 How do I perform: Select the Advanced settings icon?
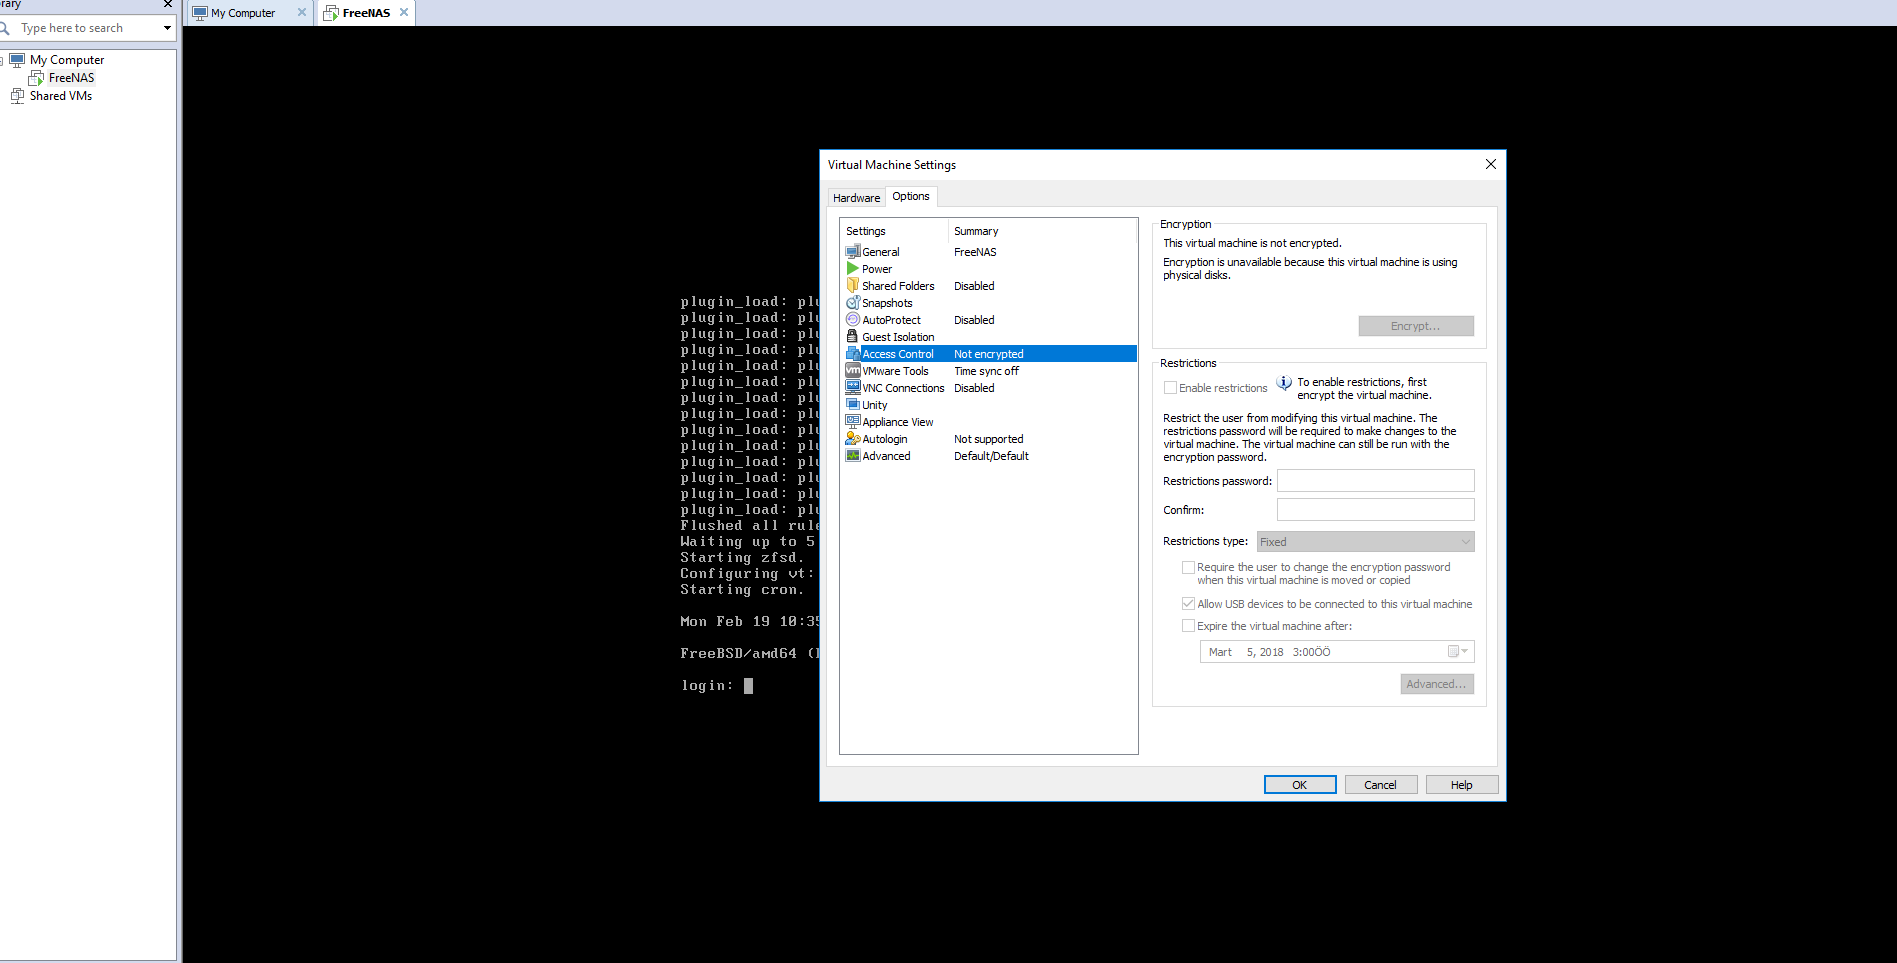tap(853, 456)
